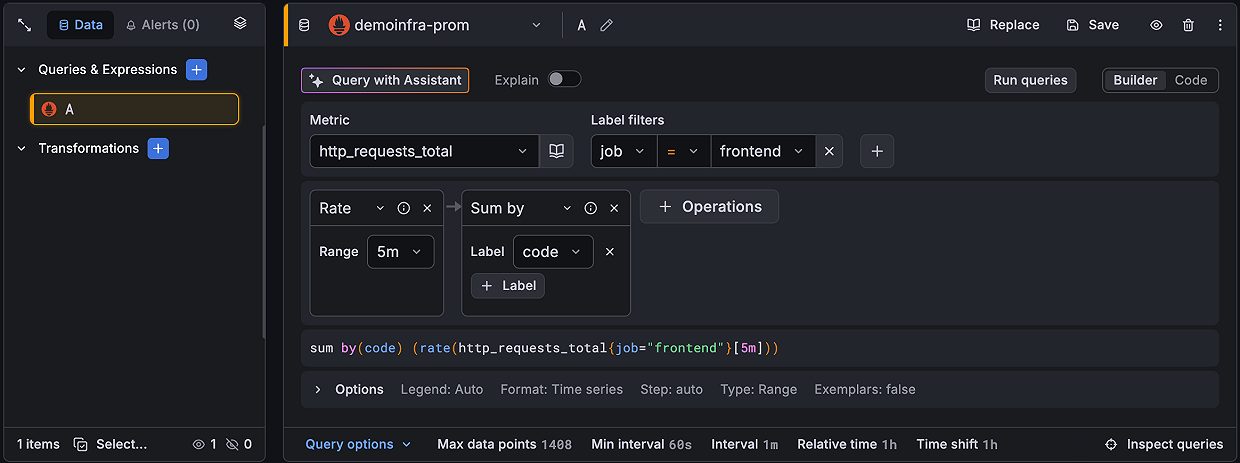Click Type: Range option text
The height and width of the screenshot is (463, 1240).
[x=759, y=389]
